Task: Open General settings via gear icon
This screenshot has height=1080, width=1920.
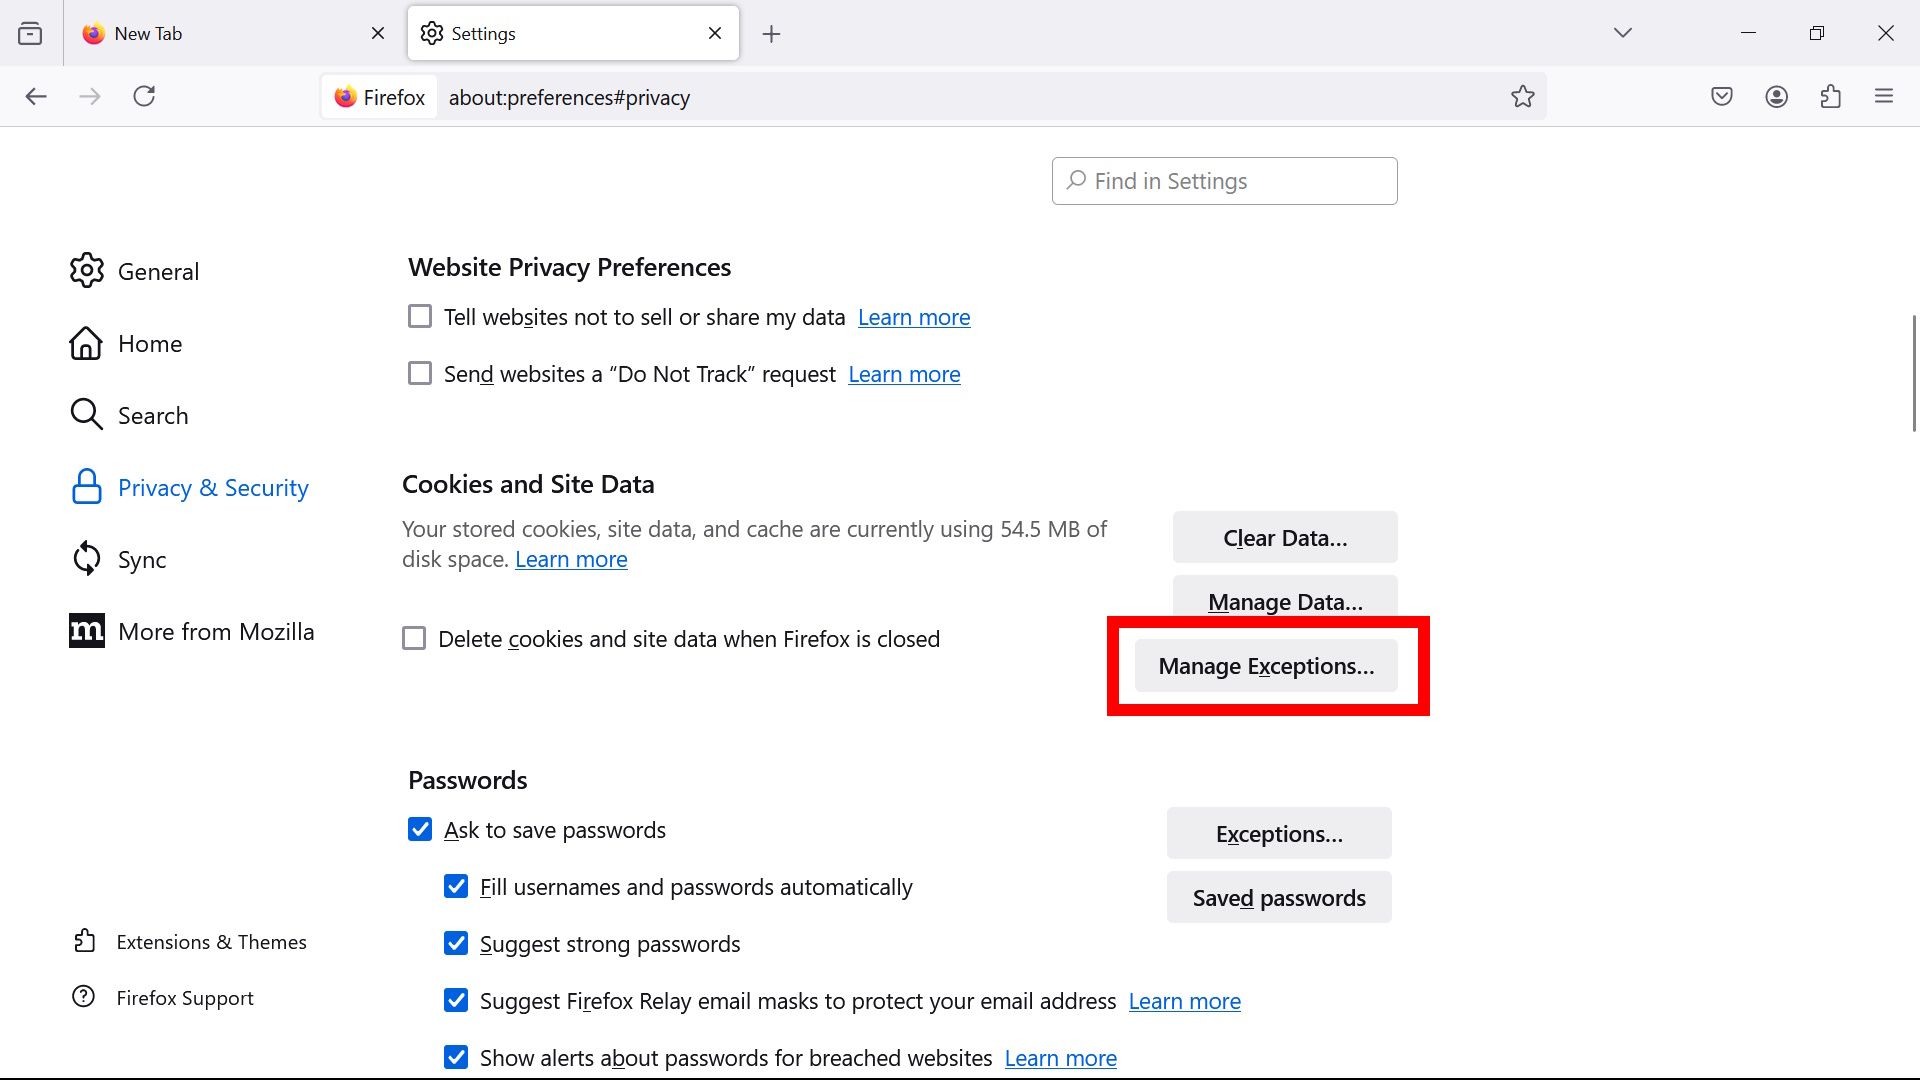Action: (x=87, y=270)
